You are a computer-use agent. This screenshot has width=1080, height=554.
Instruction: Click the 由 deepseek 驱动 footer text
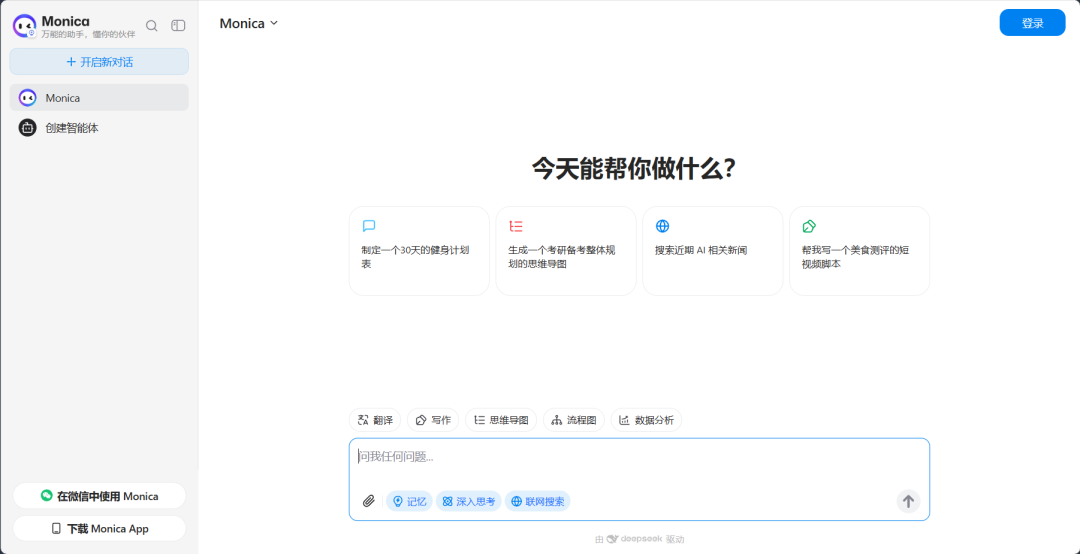coord(640,540)
